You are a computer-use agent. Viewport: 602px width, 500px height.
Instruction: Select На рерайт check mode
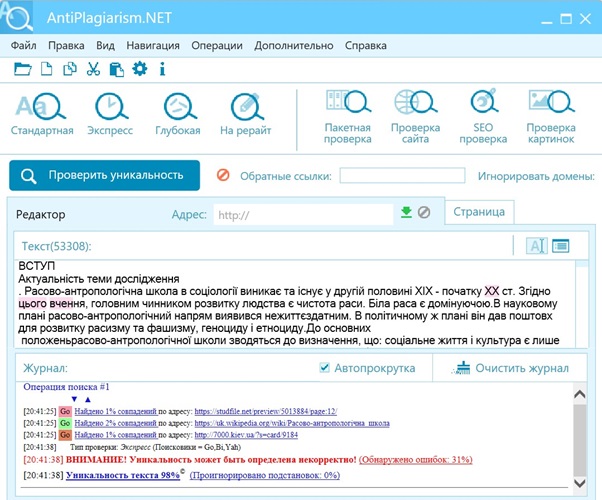tap(246, 114)
